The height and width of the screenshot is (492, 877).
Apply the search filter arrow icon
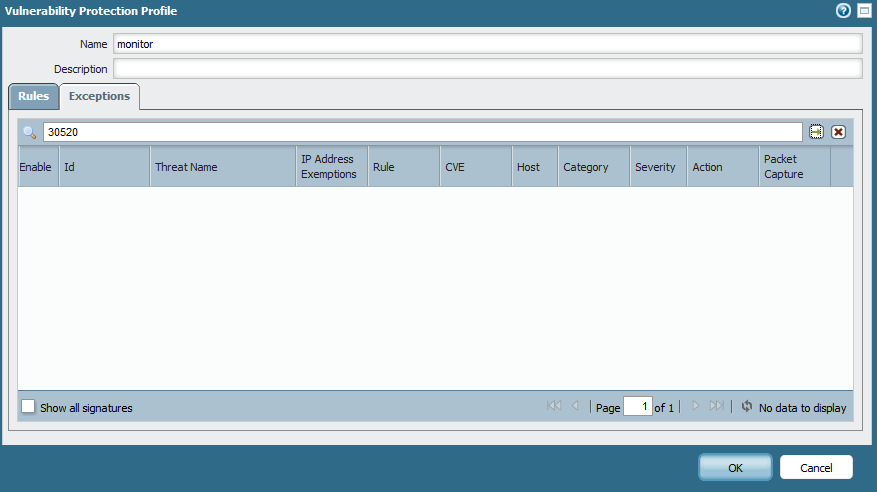pyautogui.click(x=816, y=132)
